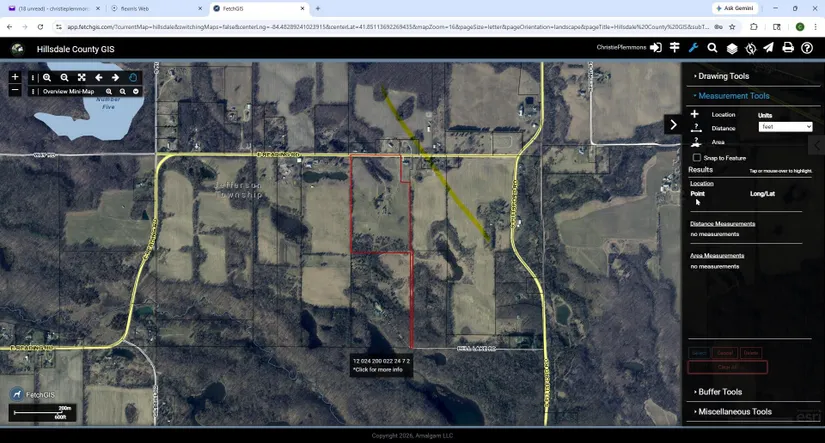
Task: Click the print map icon
Action: coord(788,48)
